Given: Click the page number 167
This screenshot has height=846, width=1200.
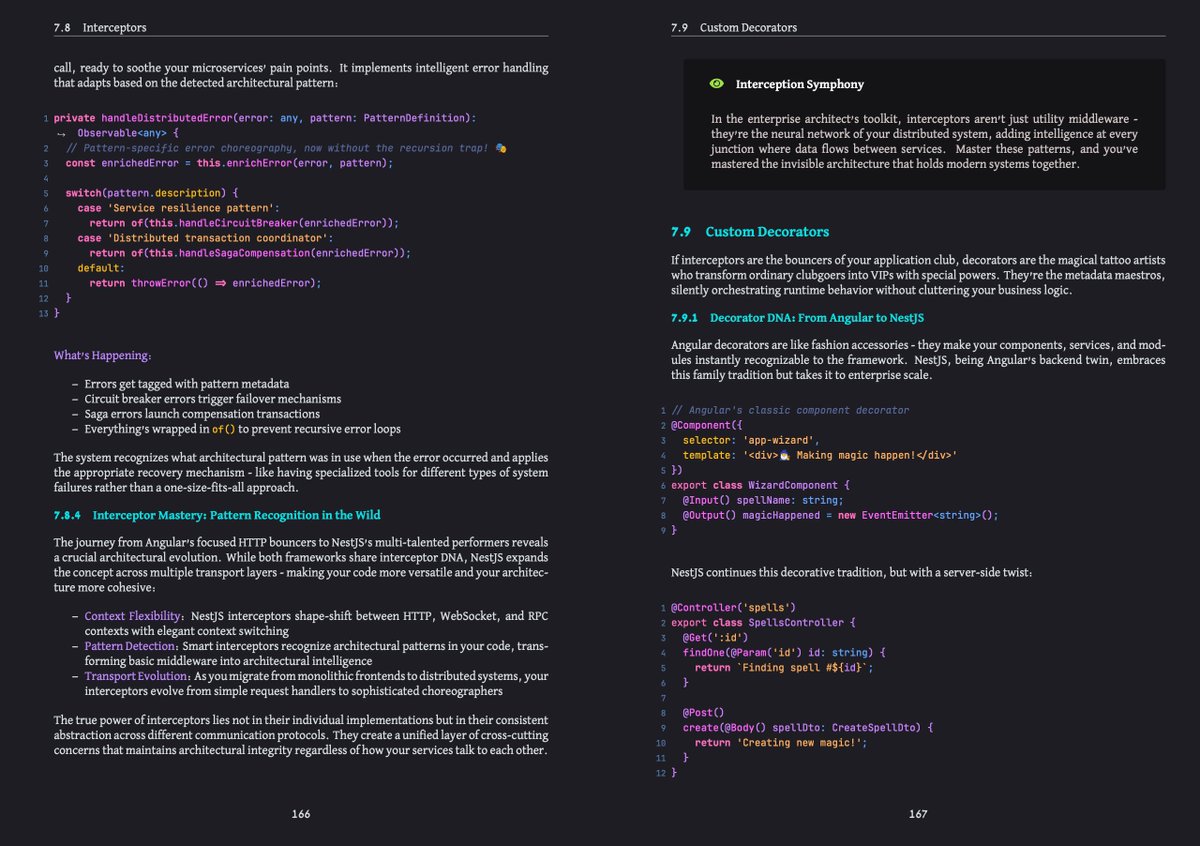Looking at the screenshot, I should point(918,814).
